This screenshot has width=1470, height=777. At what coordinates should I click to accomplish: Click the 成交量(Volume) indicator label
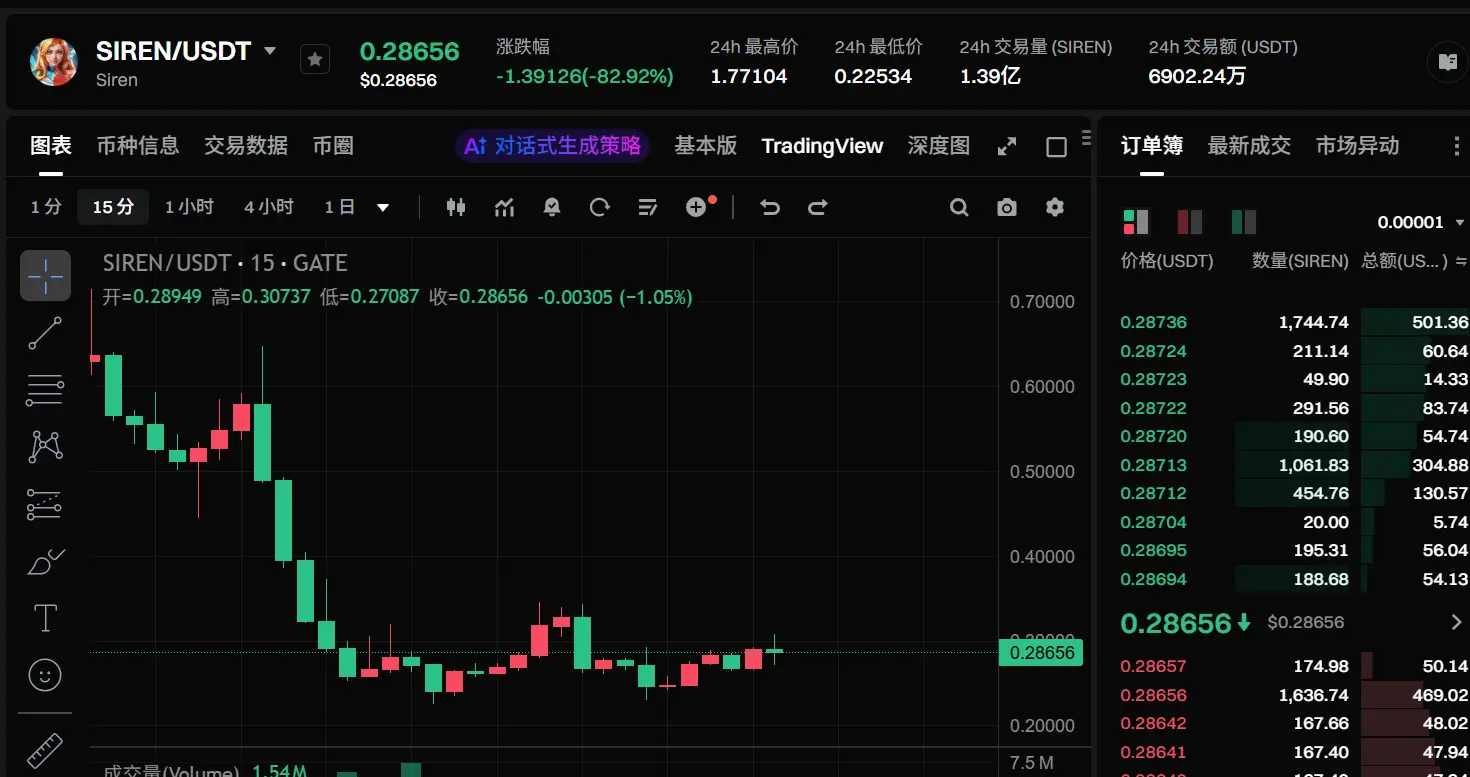(171, 771)
